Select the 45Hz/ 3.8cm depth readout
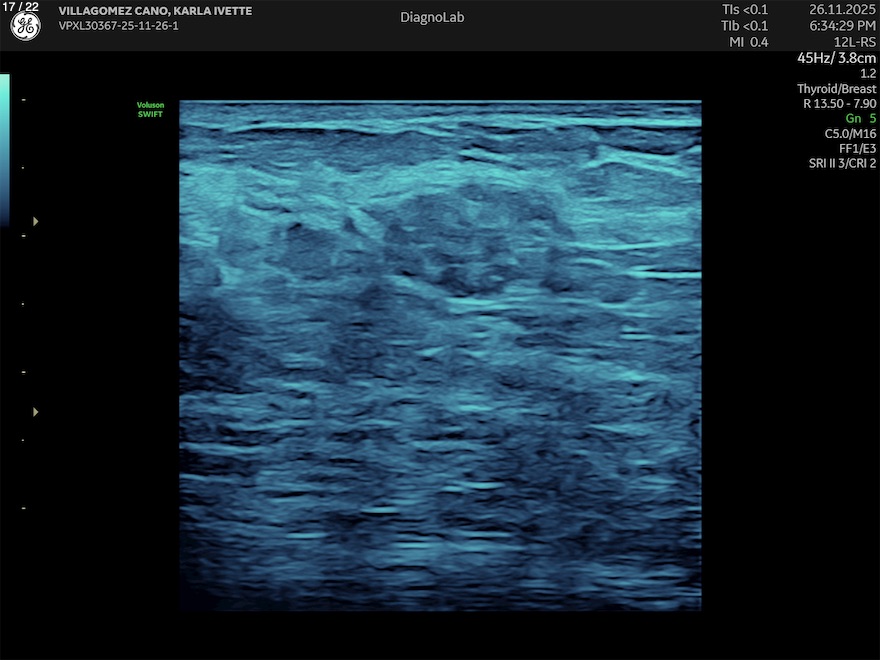 pyautogui.click(x=836, y=58)
